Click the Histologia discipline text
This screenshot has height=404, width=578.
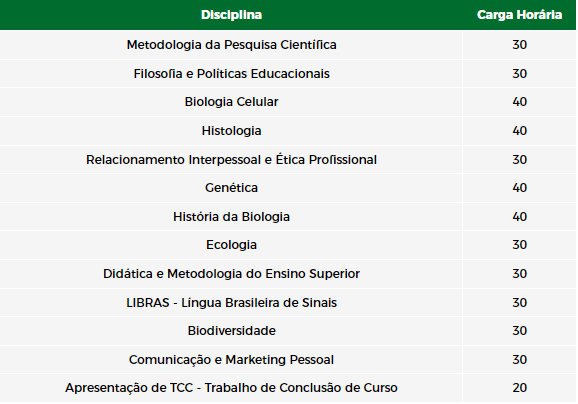coord(231,130)
